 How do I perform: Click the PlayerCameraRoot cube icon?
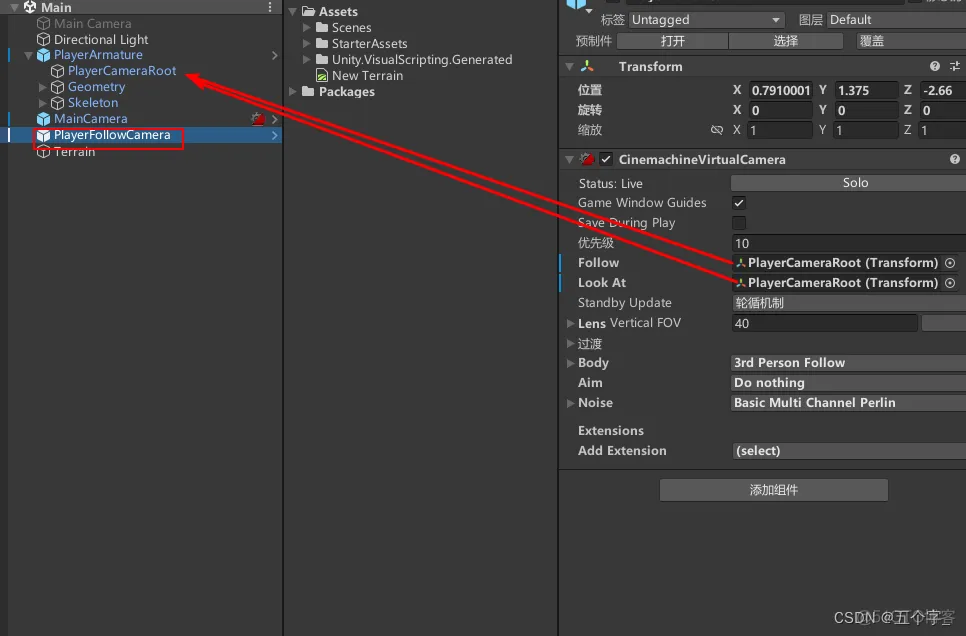coord(57,71)
